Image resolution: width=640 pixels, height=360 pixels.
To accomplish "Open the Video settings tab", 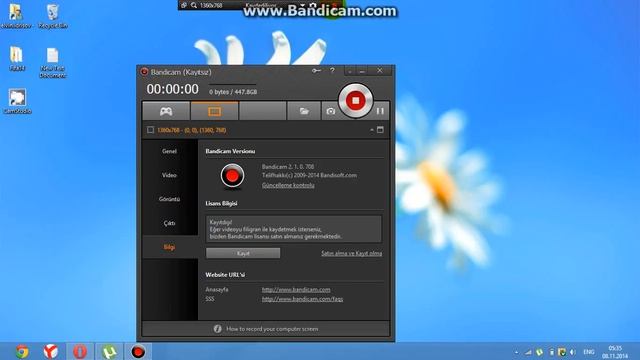I will point(169,175).
